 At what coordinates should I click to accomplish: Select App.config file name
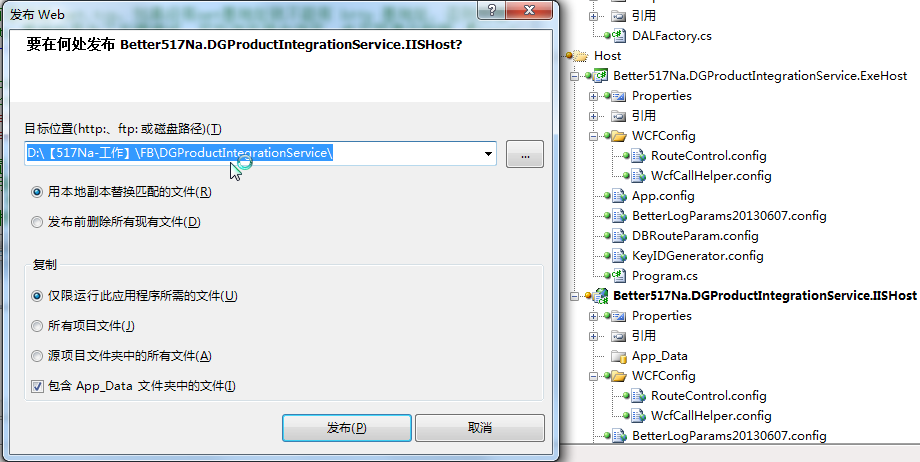[663, 195]
